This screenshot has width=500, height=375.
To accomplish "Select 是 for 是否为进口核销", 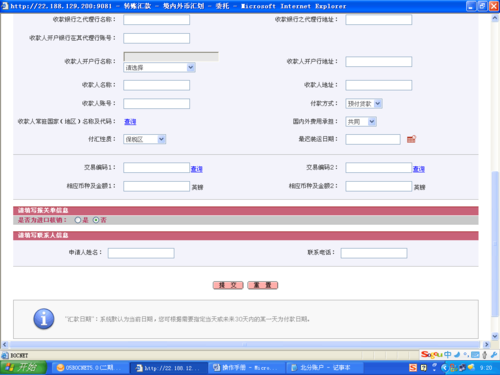I will [x=78, y=220].
